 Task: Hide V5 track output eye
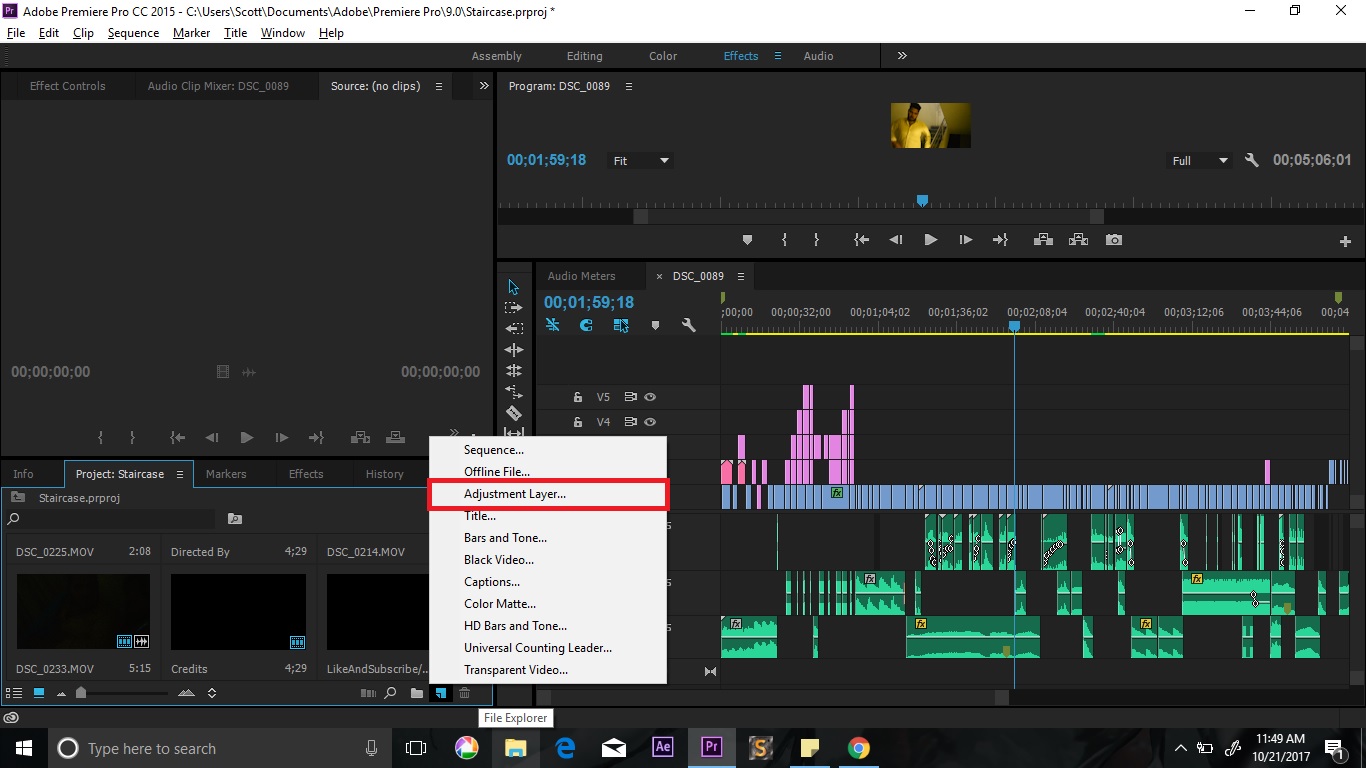(650, 397)
